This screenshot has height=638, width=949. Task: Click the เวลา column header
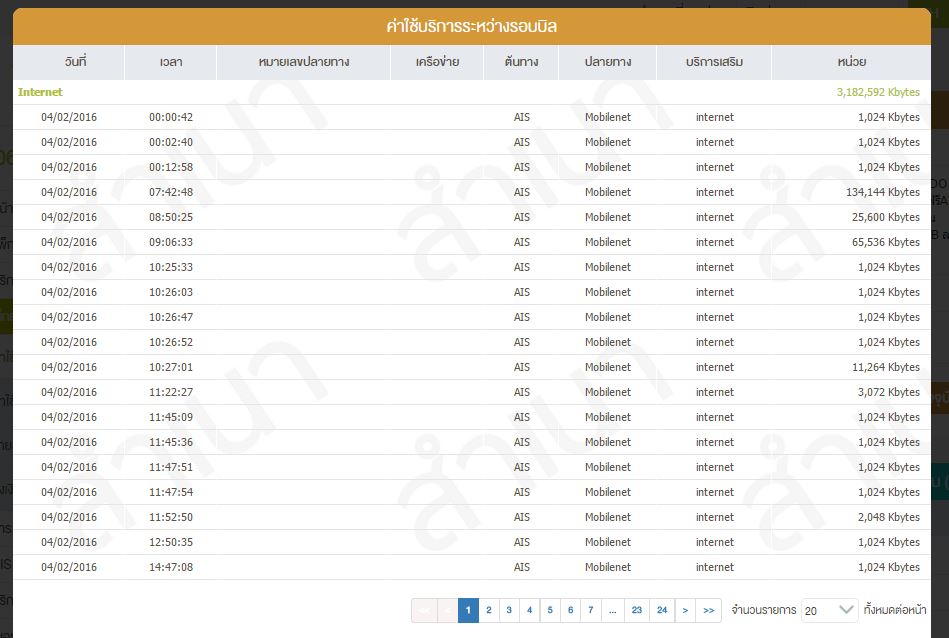[171, 62]
